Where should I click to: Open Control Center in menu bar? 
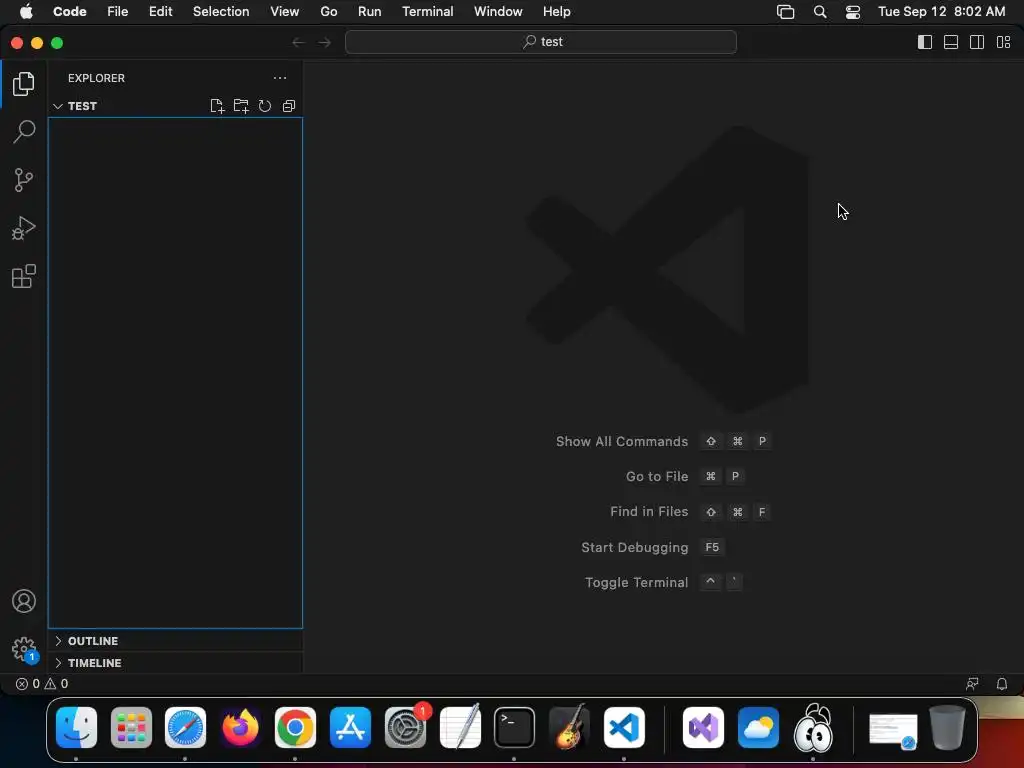click(x=853, y=12)
